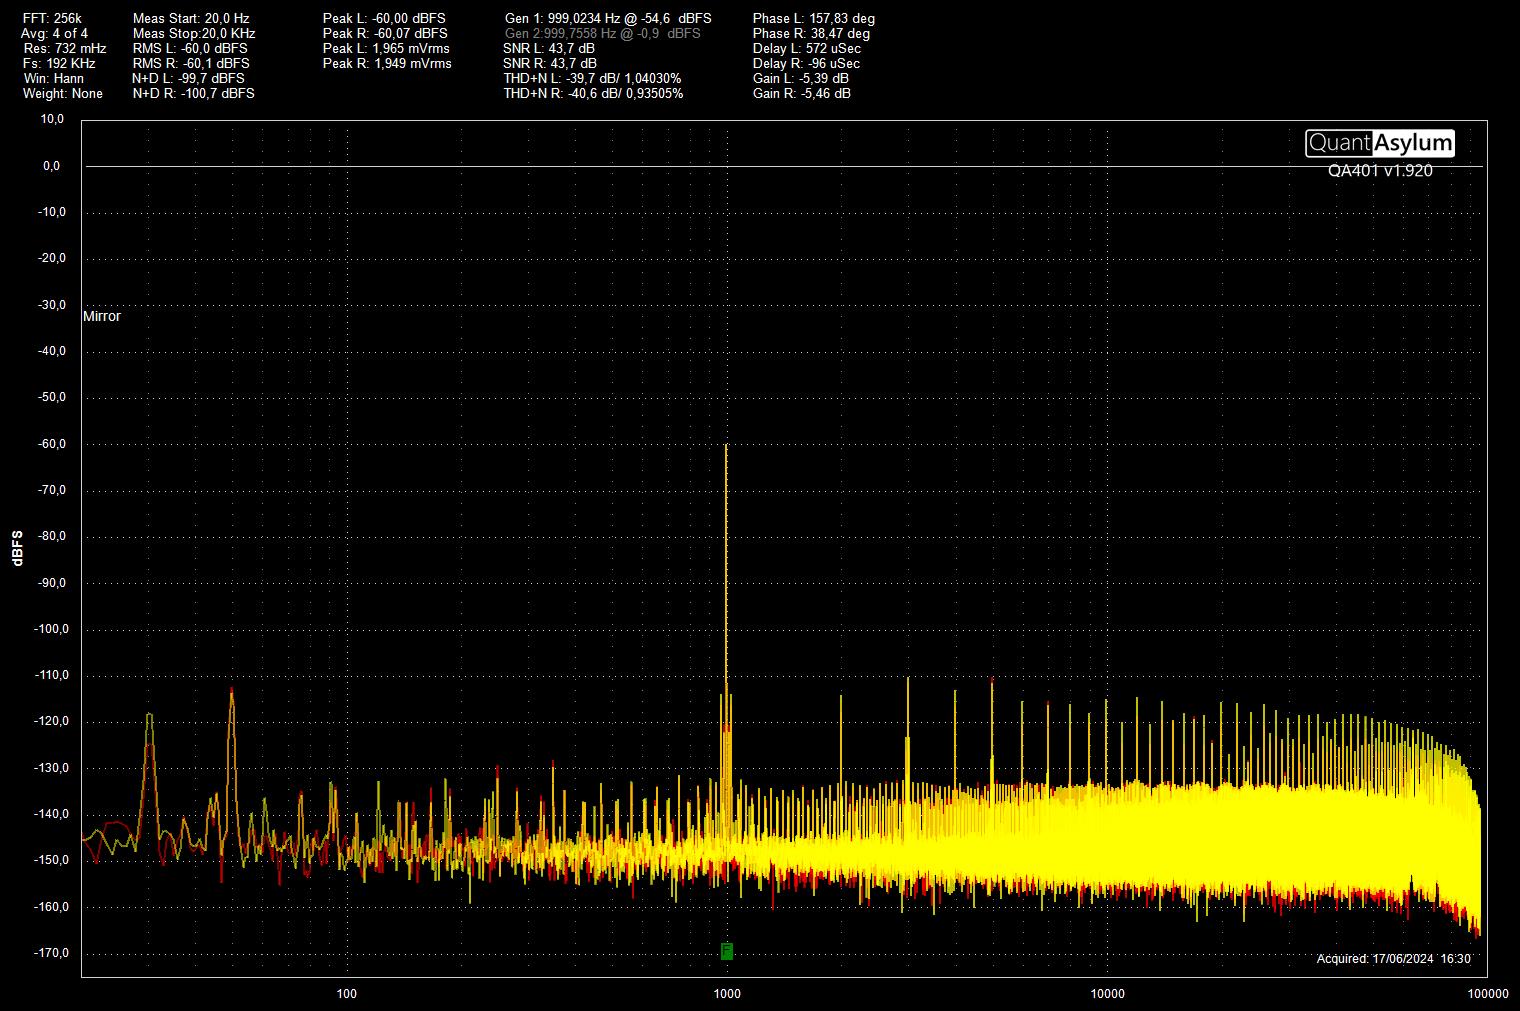Click the green marker at 1000 Hz
The image size is (1520, 1011).
(727, 950)
